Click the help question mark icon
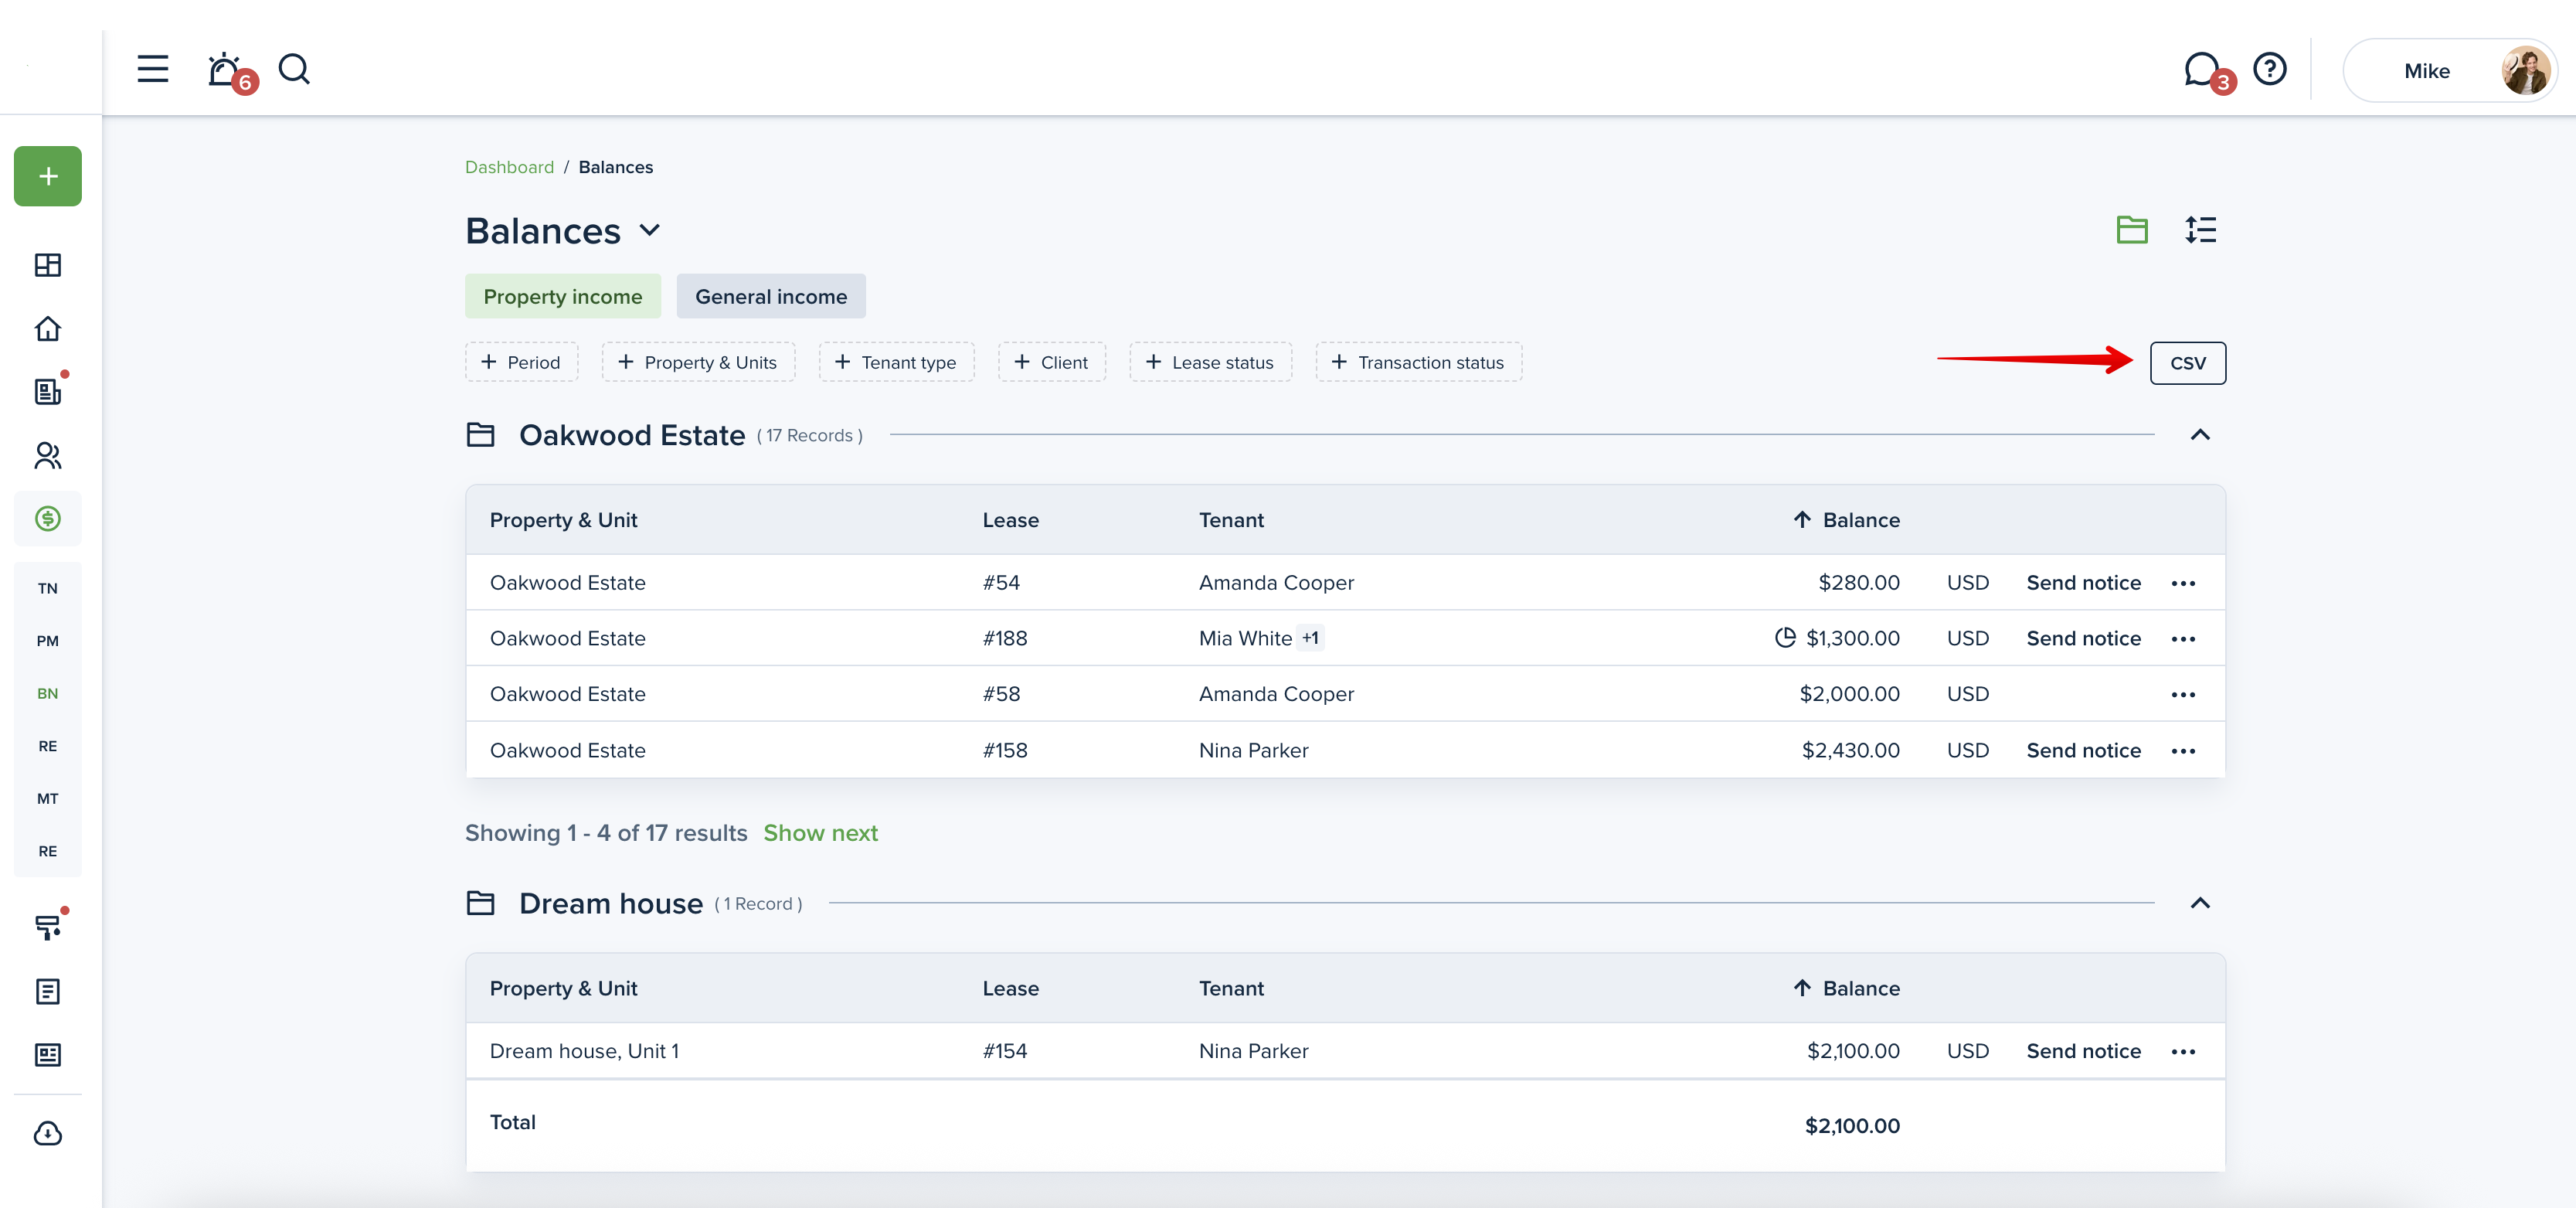 pos(2269,69)
